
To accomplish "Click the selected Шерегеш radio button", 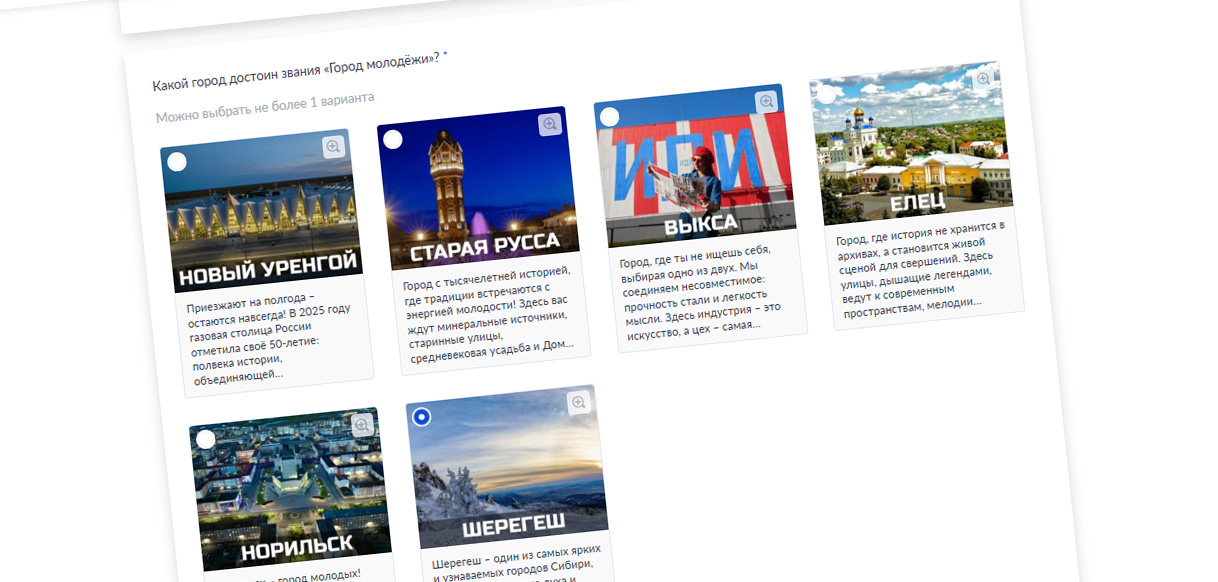I will 422,417.
